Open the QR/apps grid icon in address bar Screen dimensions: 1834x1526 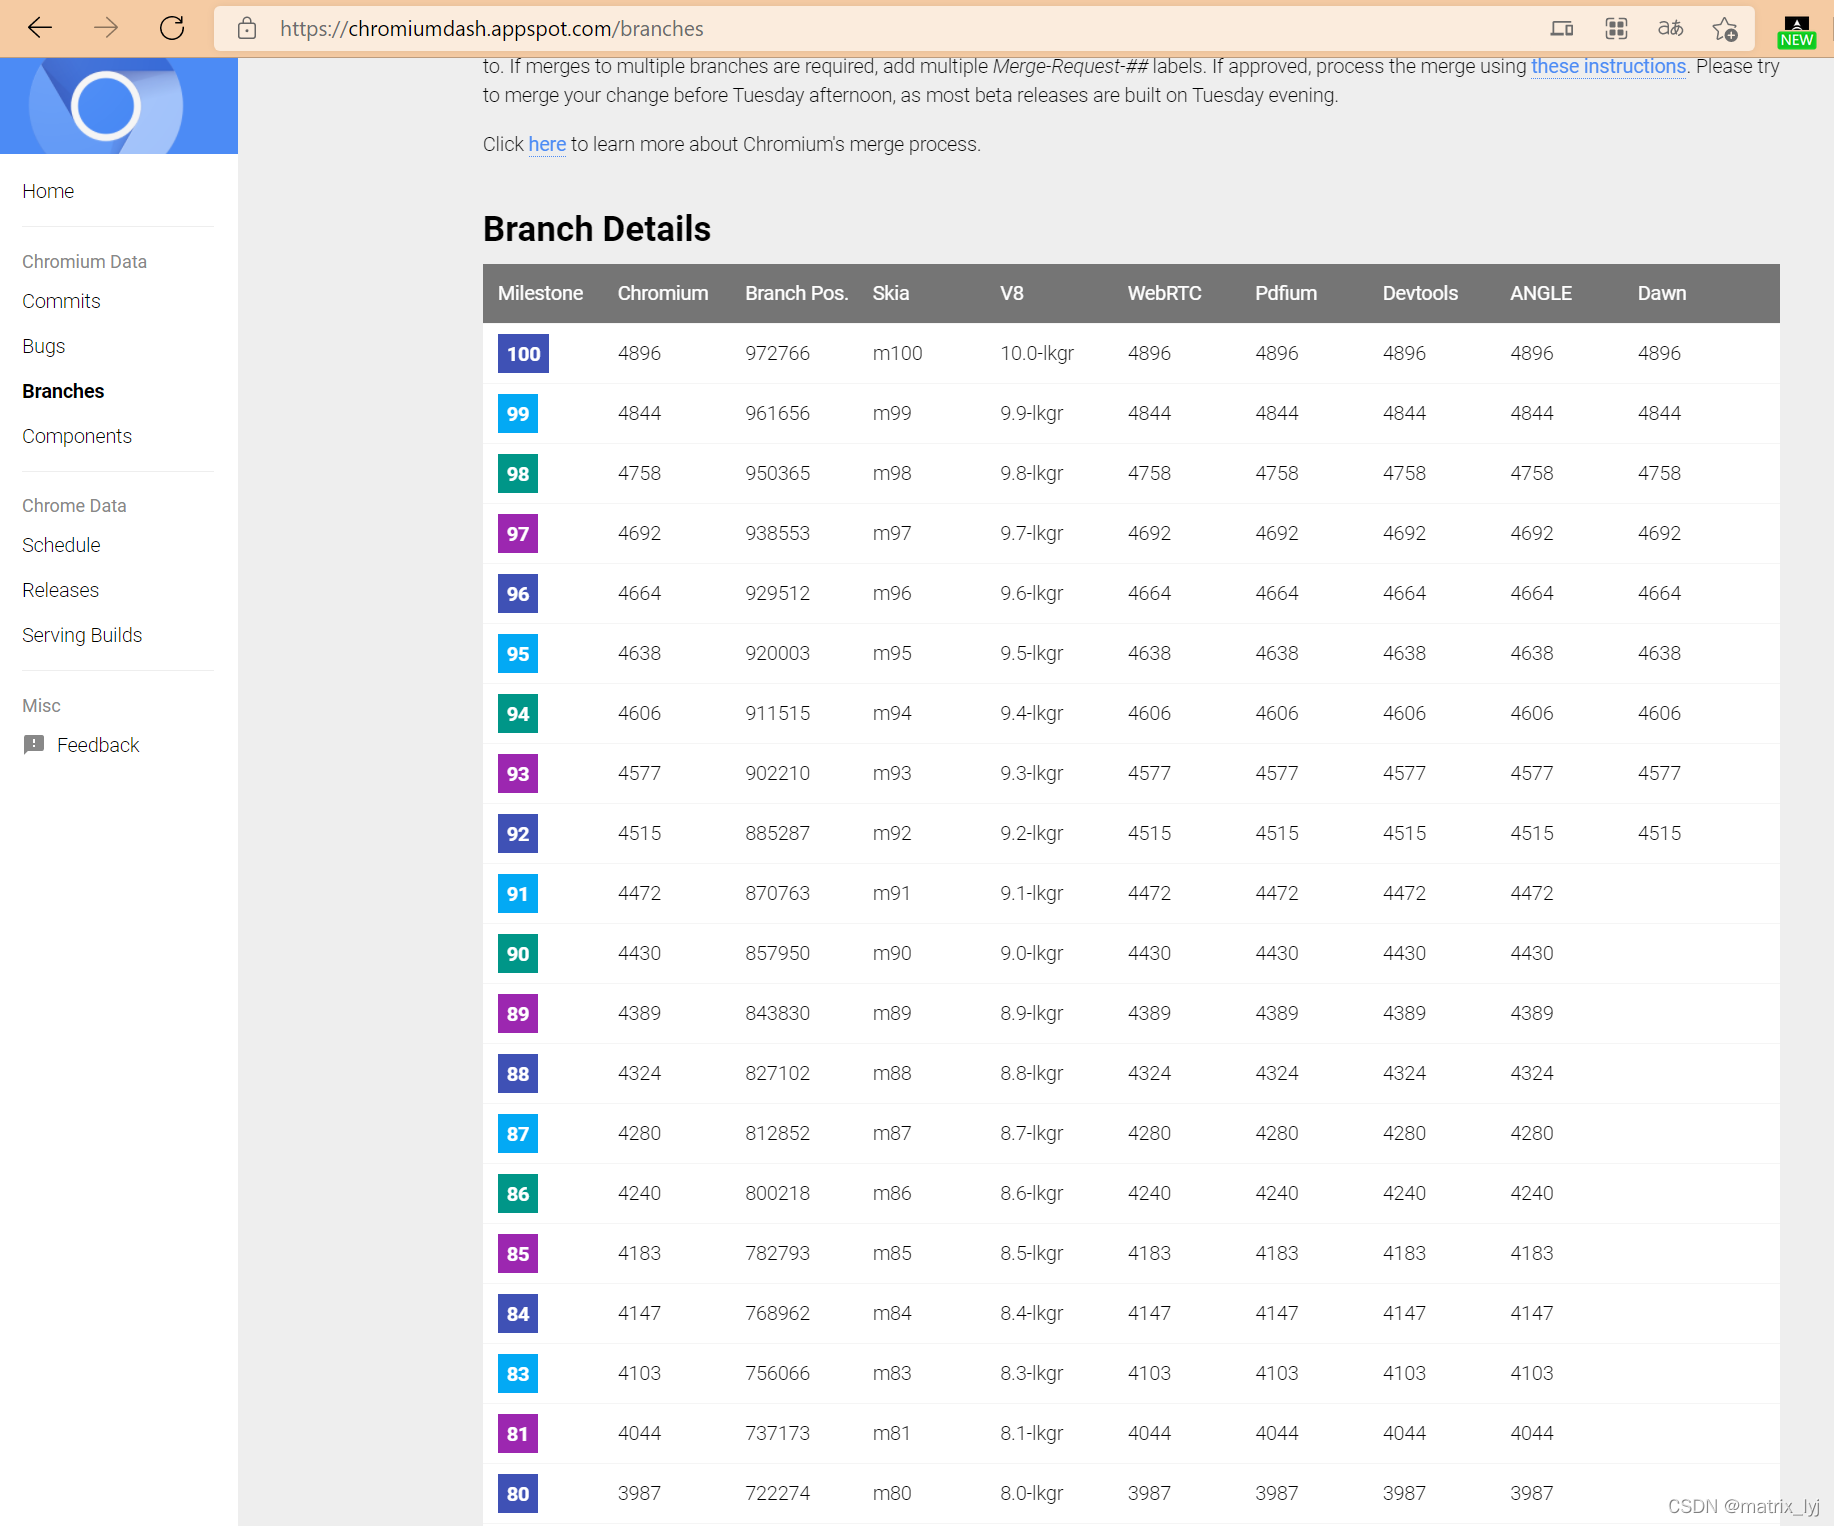(1616, 28)
